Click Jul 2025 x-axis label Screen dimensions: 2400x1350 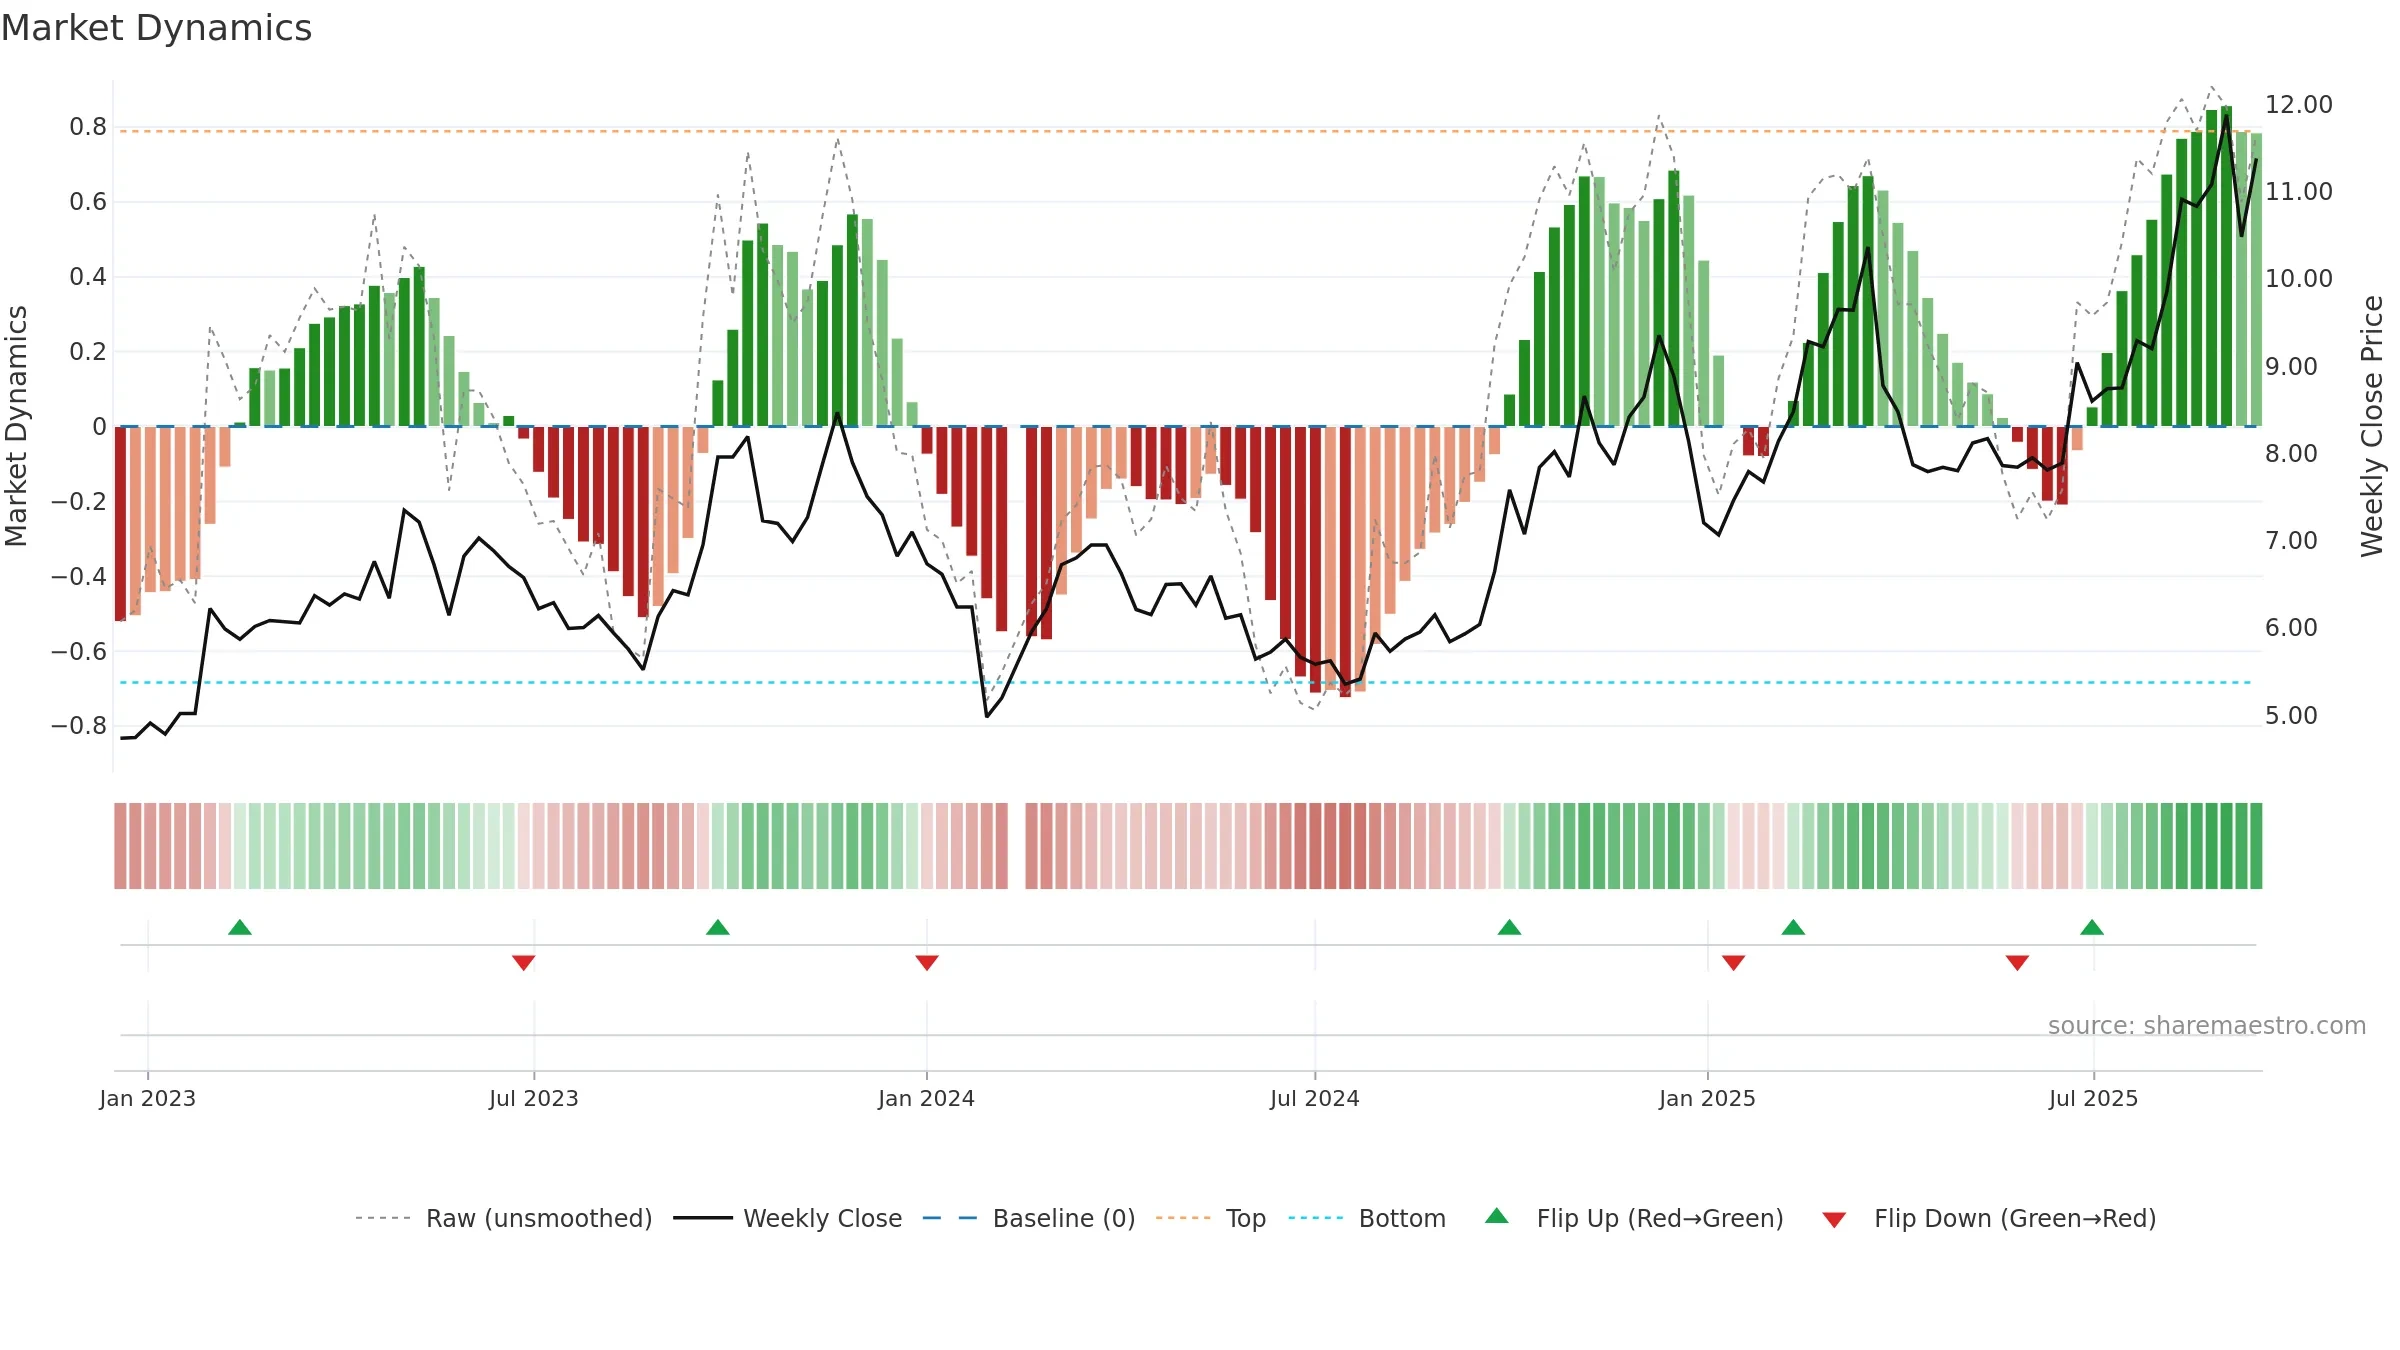pos(2094,1098)
